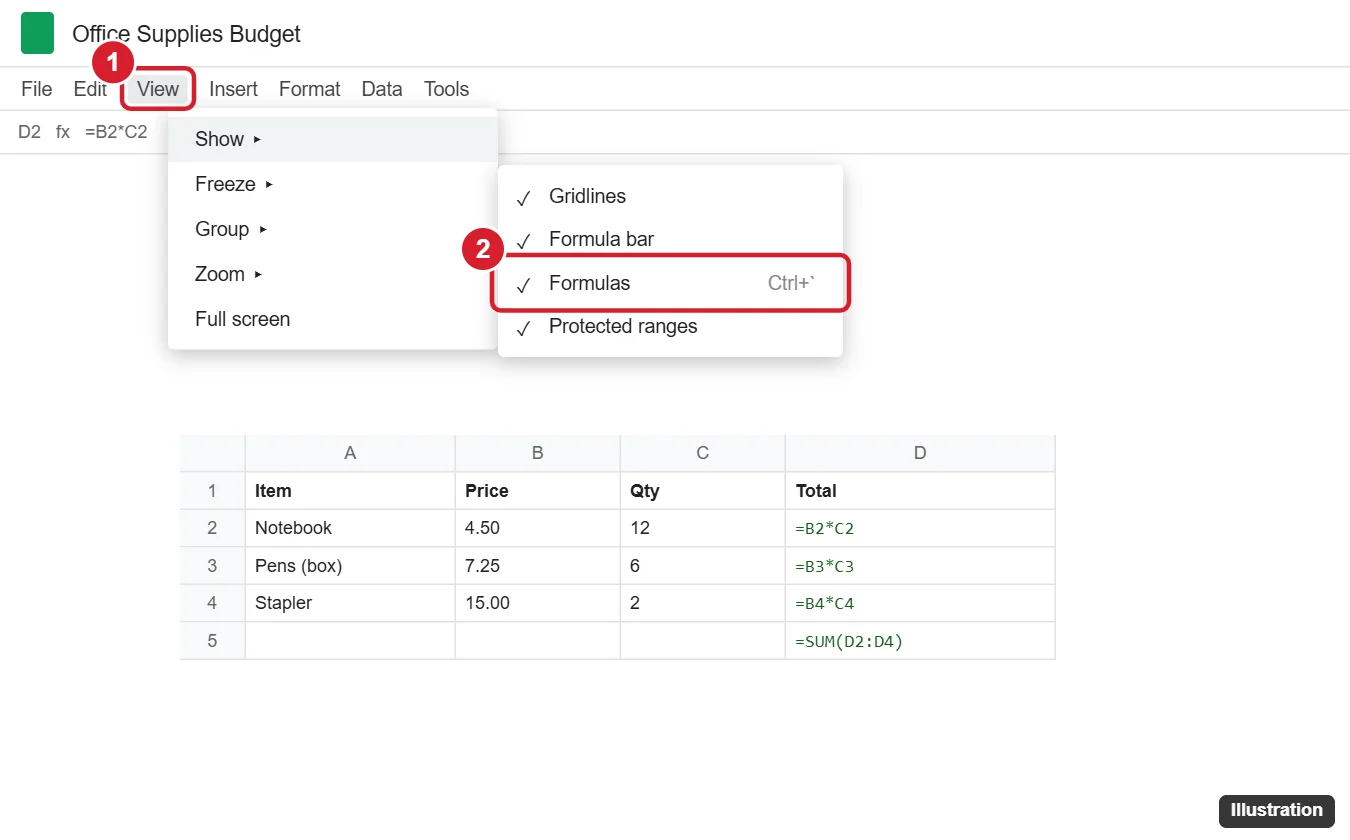
Task: Open the Insert menu
Action: point(233,89)
